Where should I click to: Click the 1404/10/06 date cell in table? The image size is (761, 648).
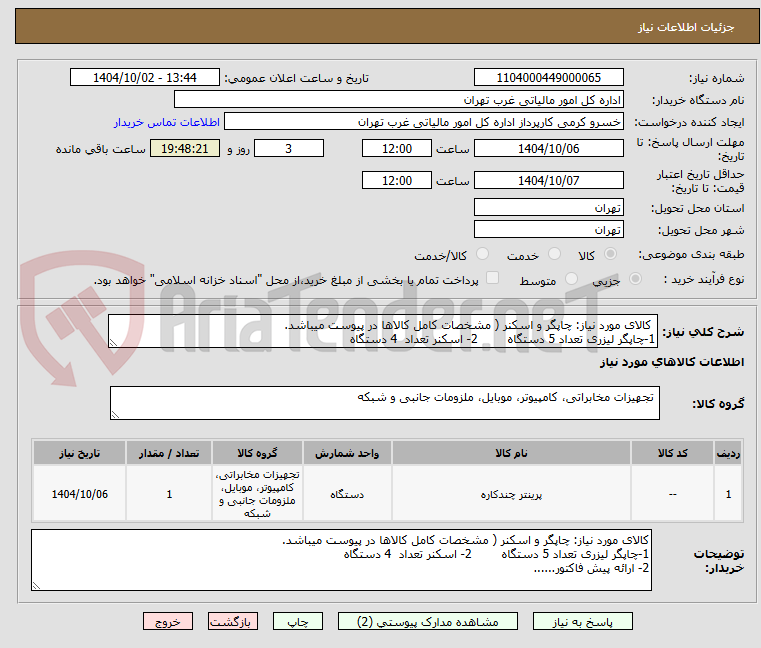tap(80, 494)
